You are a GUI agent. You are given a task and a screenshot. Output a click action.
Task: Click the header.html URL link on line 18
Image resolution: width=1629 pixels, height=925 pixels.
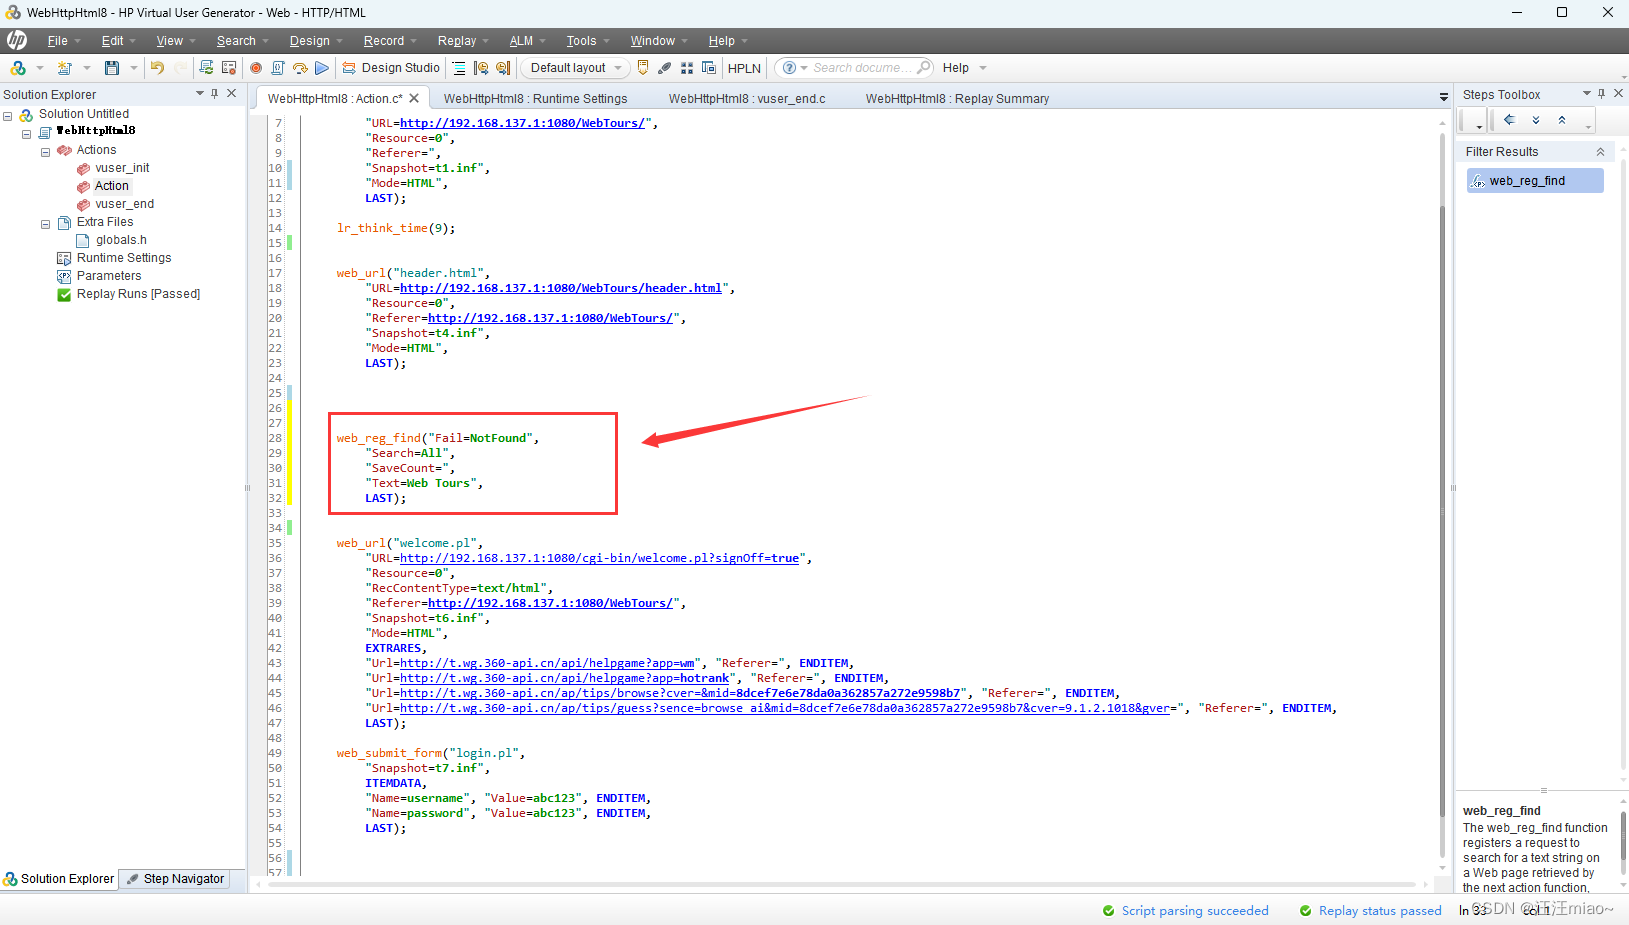pos(561,288)
